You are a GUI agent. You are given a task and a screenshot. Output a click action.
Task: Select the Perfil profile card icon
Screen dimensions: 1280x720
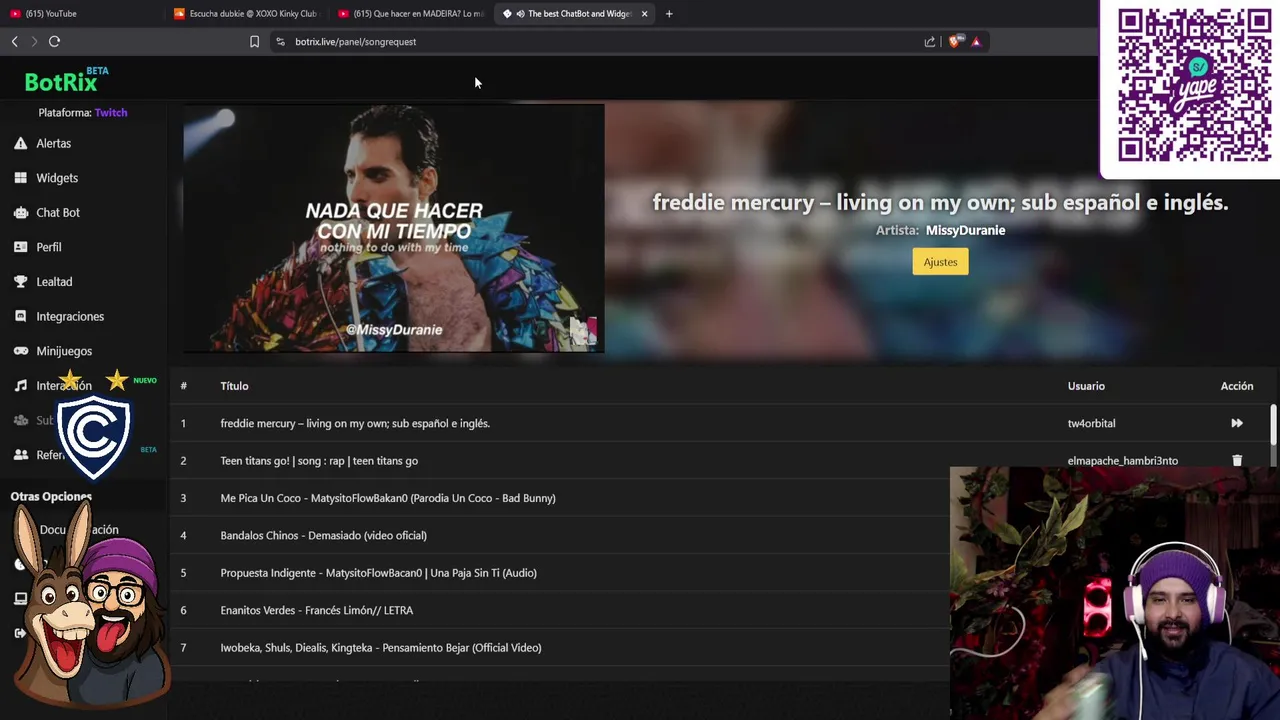20,247
